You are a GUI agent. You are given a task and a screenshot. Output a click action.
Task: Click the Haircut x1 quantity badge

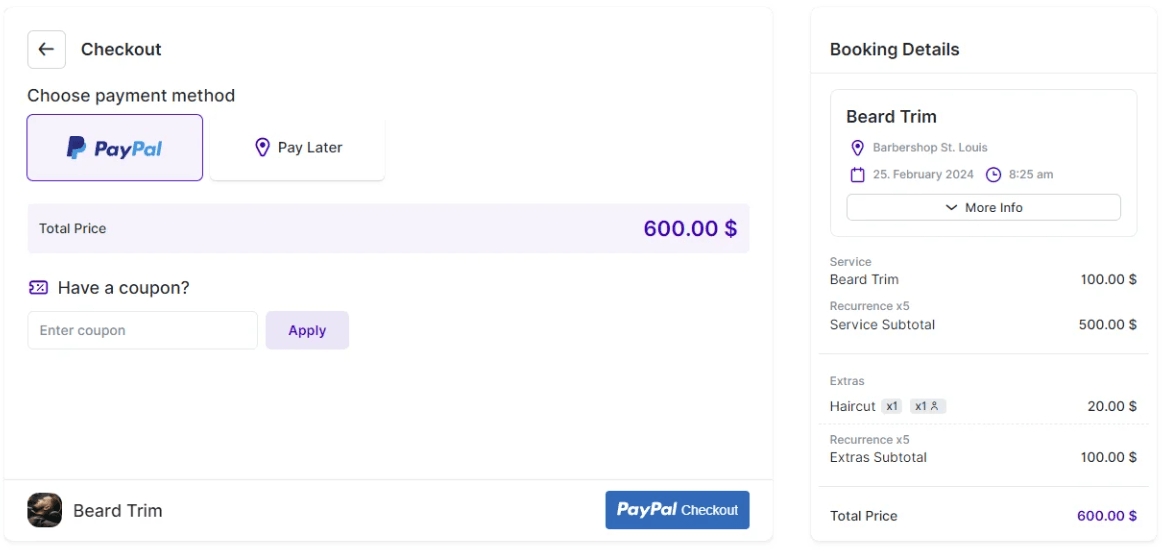tap(892, 407)
